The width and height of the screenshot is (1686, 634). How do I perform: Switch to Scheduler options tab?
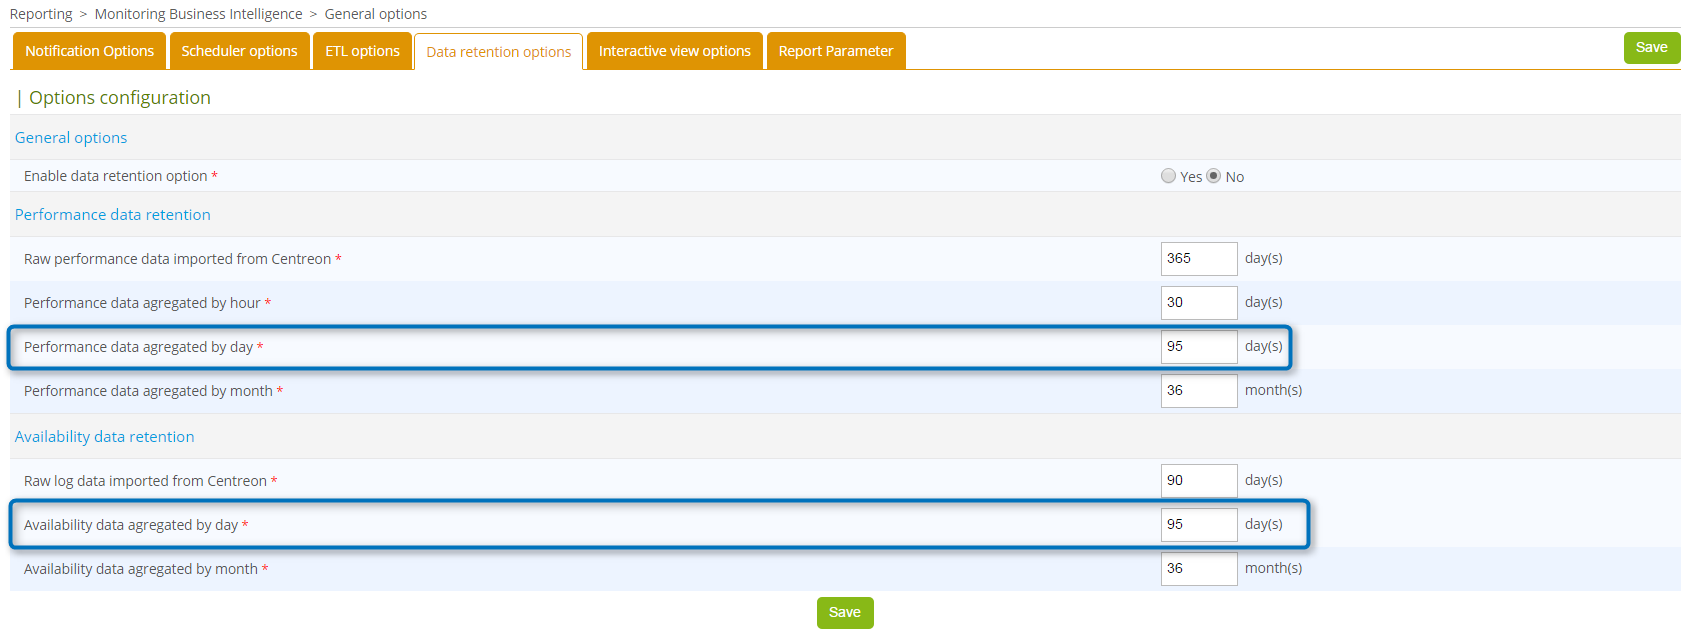[x=239, y=51]
